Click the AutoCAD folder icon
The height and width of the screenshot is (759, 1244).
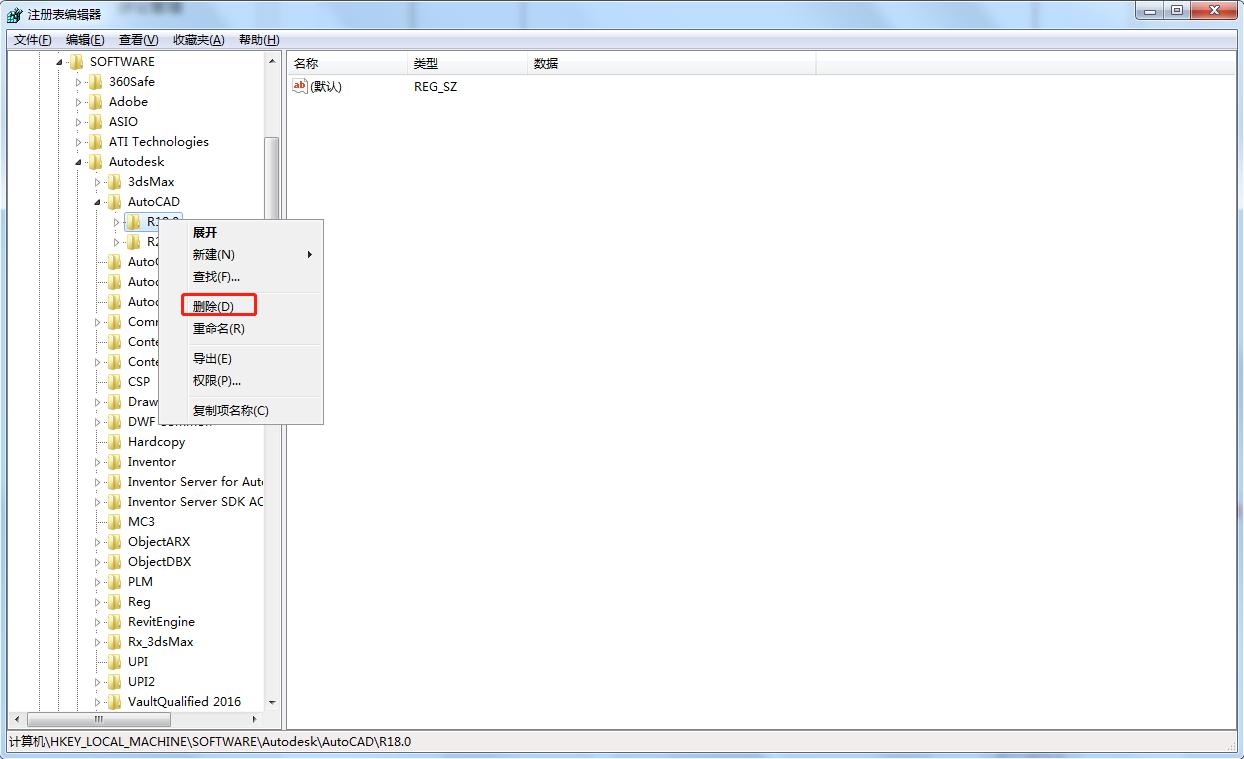115,202
